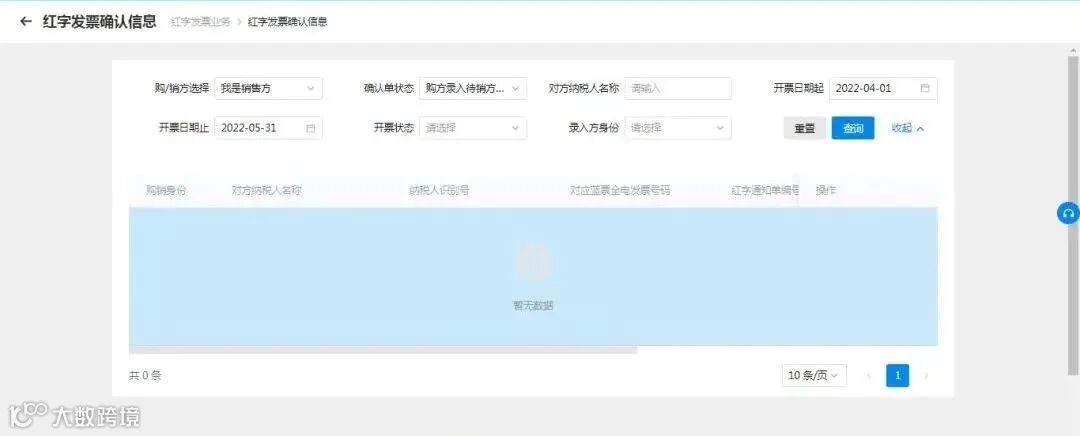Go to next page arrow
The image size is (1080, 436).
pos(926,375)
